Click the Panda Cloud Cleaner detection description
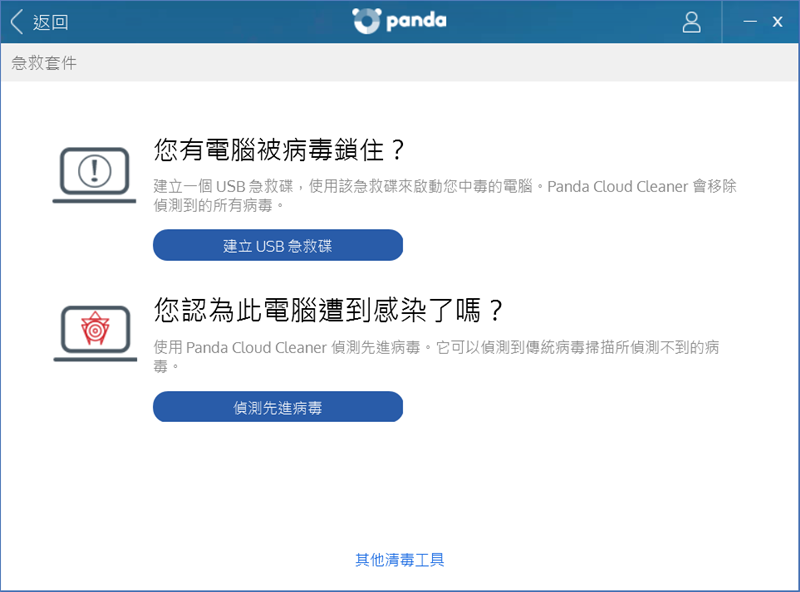This screenshot has height=592, width=800. pos(437,356)
